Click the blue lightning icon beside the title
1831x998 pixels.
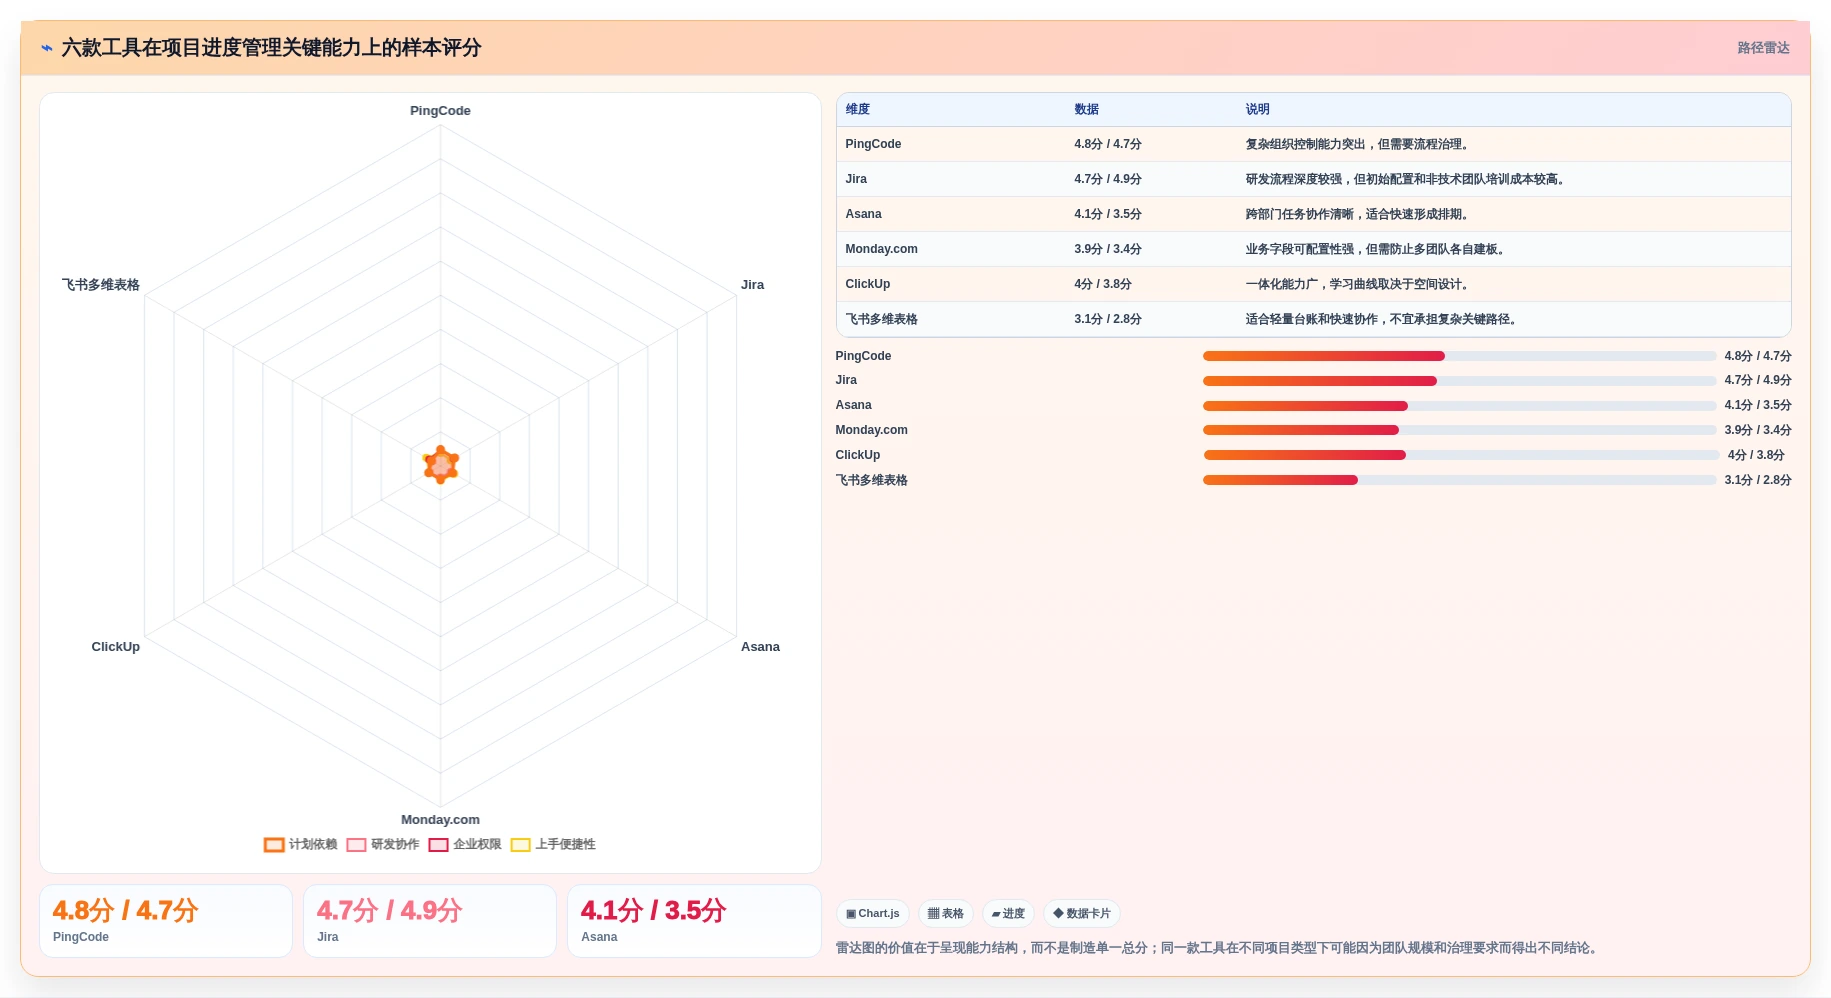pos(47,48)
